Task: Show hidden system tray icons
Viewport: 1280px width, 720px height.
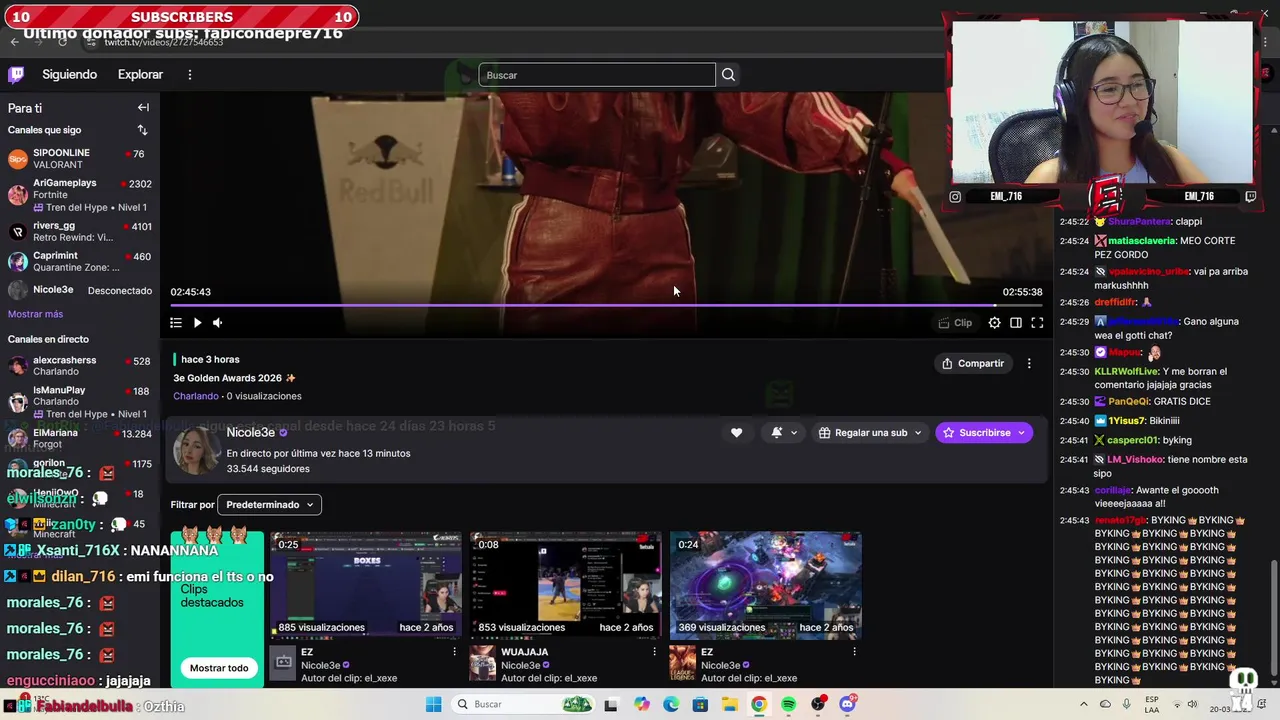Action: (x=1083, y=705)
